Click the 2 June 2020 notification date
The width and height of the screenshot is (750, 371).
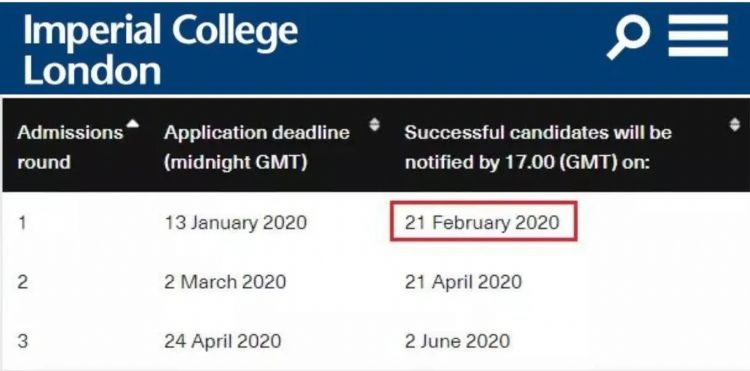pyautogui.click(x=457, y=341)
